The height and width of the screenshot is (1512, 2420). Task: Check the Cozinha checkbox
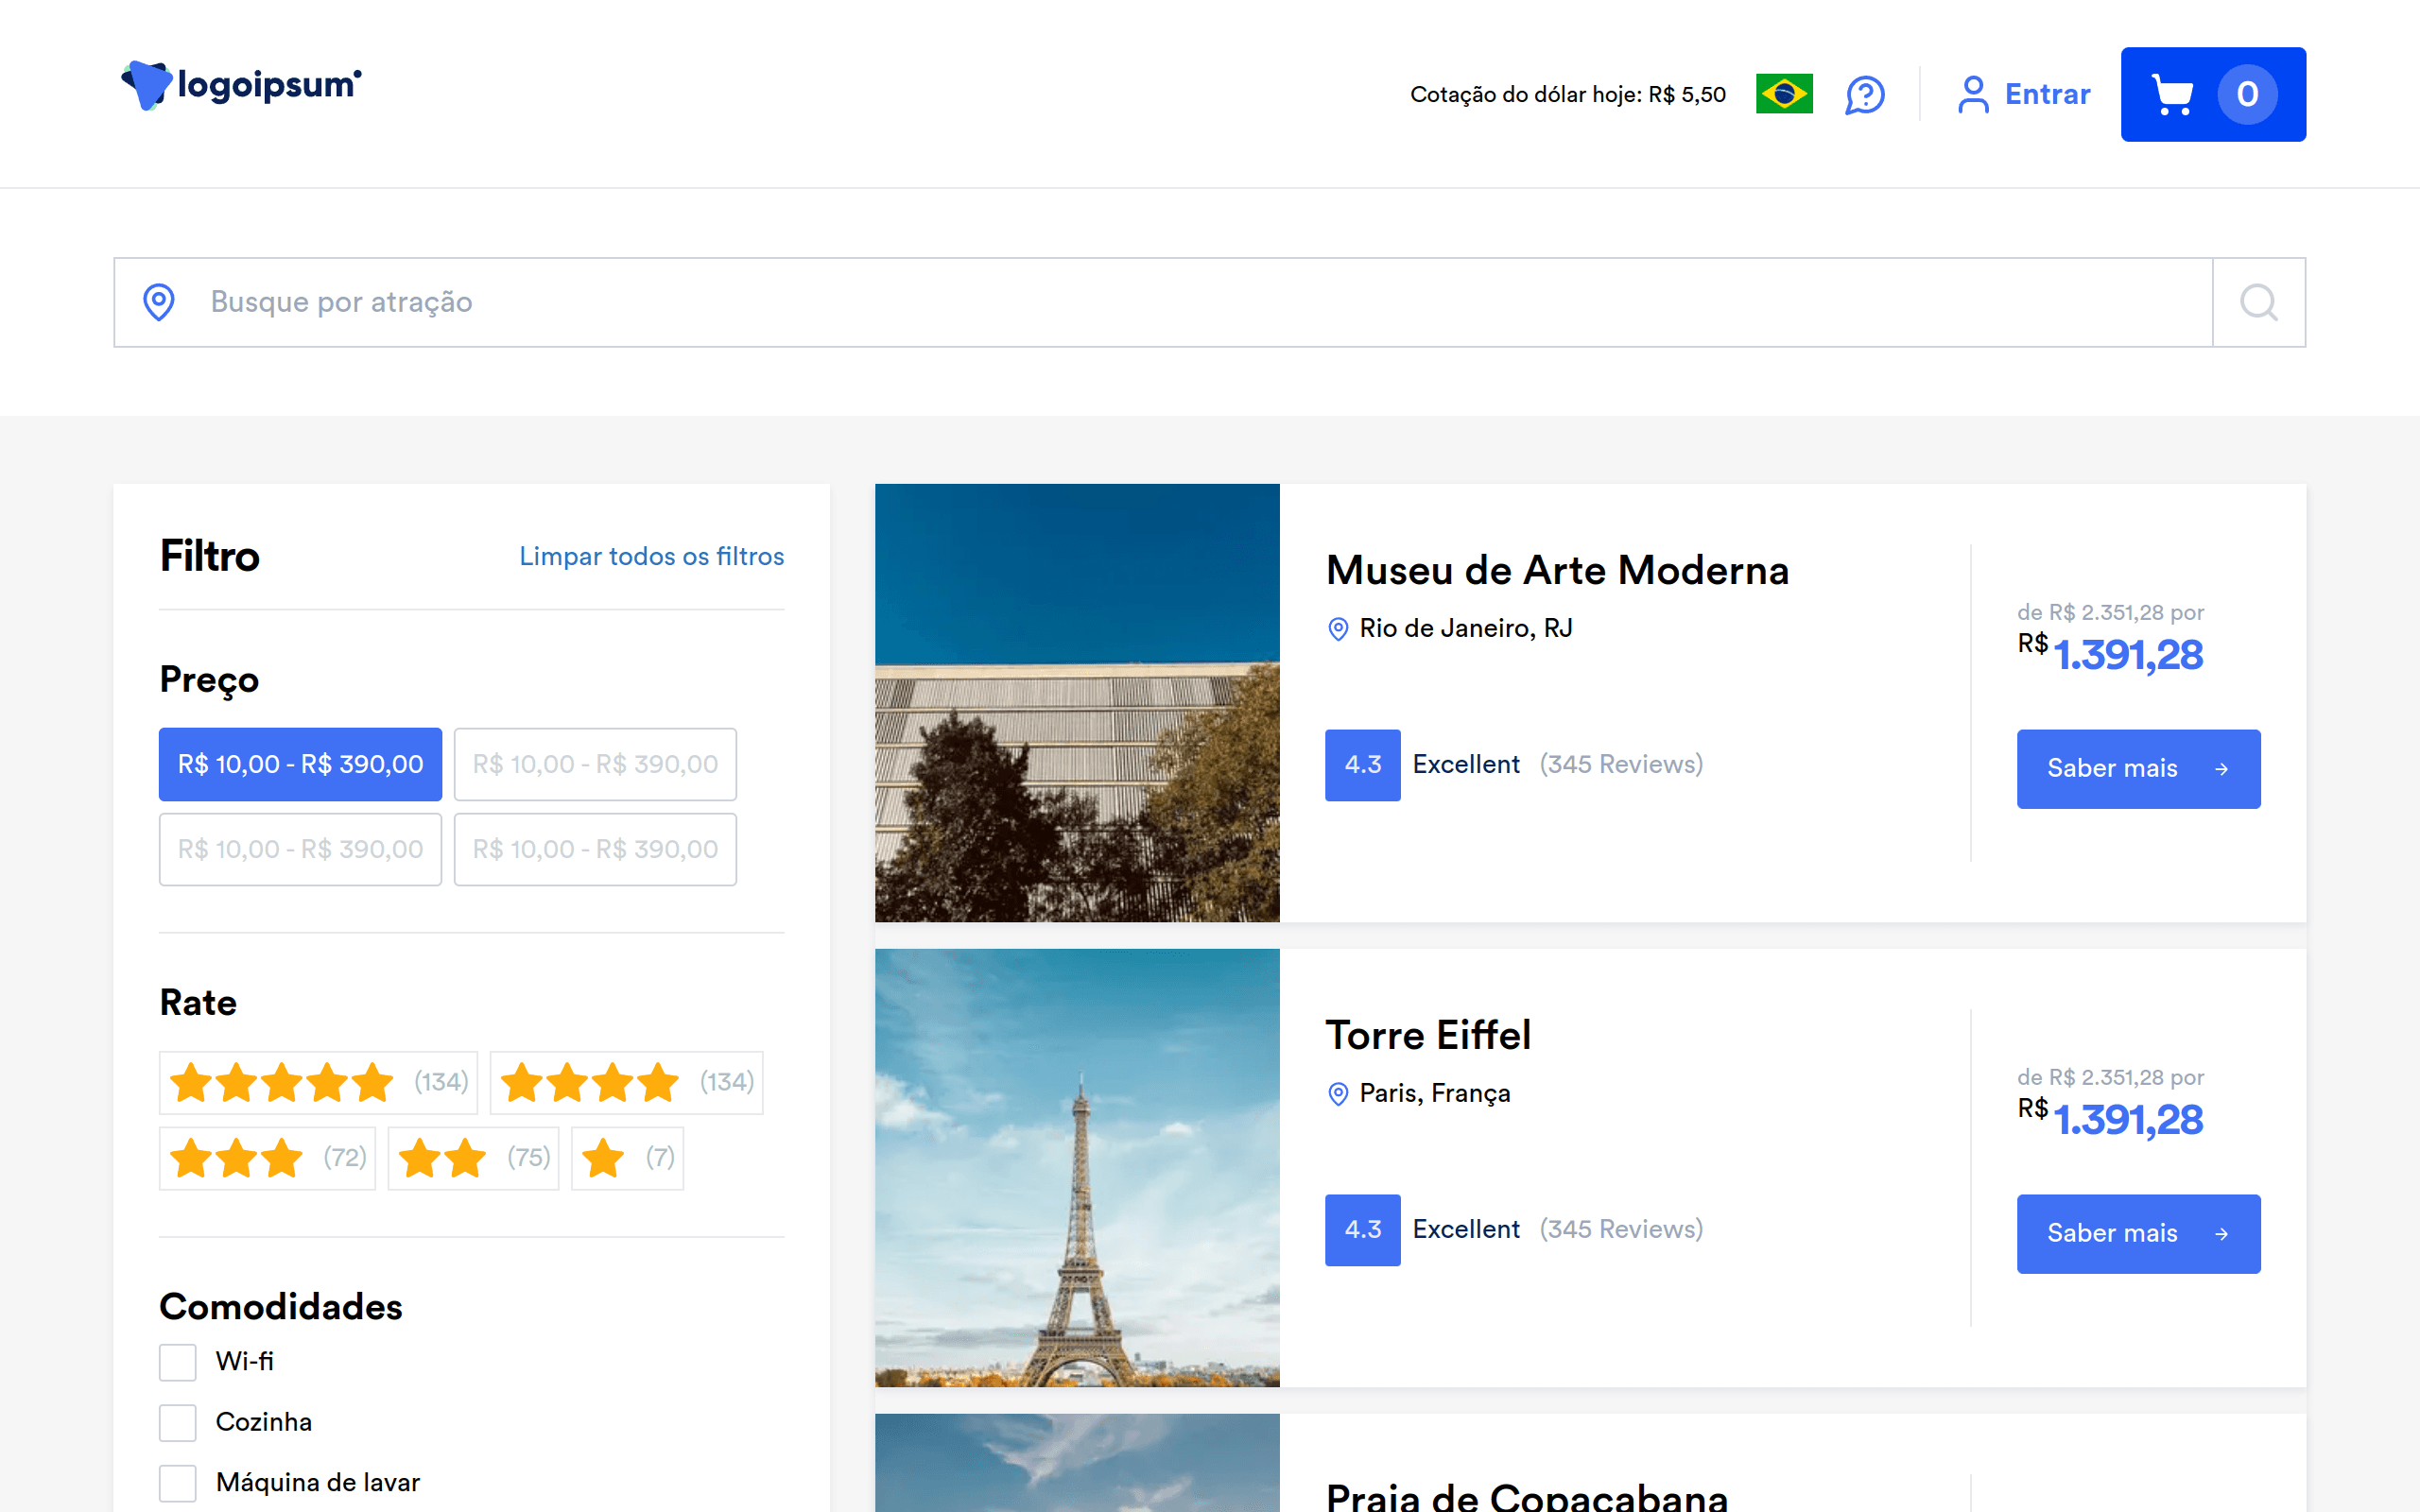pos(178,1422)
